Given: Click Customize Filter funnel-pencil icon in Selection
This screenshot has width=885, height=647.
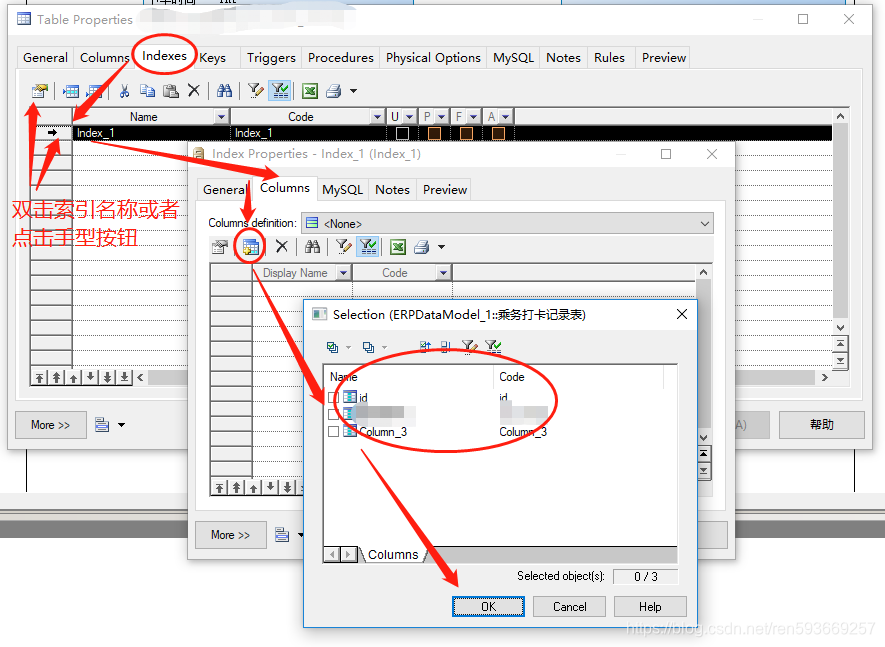Looking at the screenshot, I should click(x=469, y=347).
